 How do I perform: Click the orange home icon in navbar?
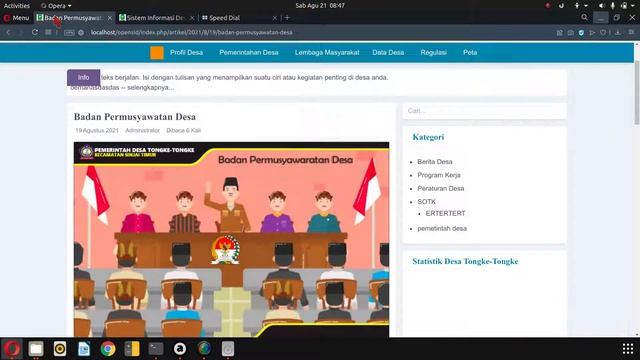click(157, 53)
